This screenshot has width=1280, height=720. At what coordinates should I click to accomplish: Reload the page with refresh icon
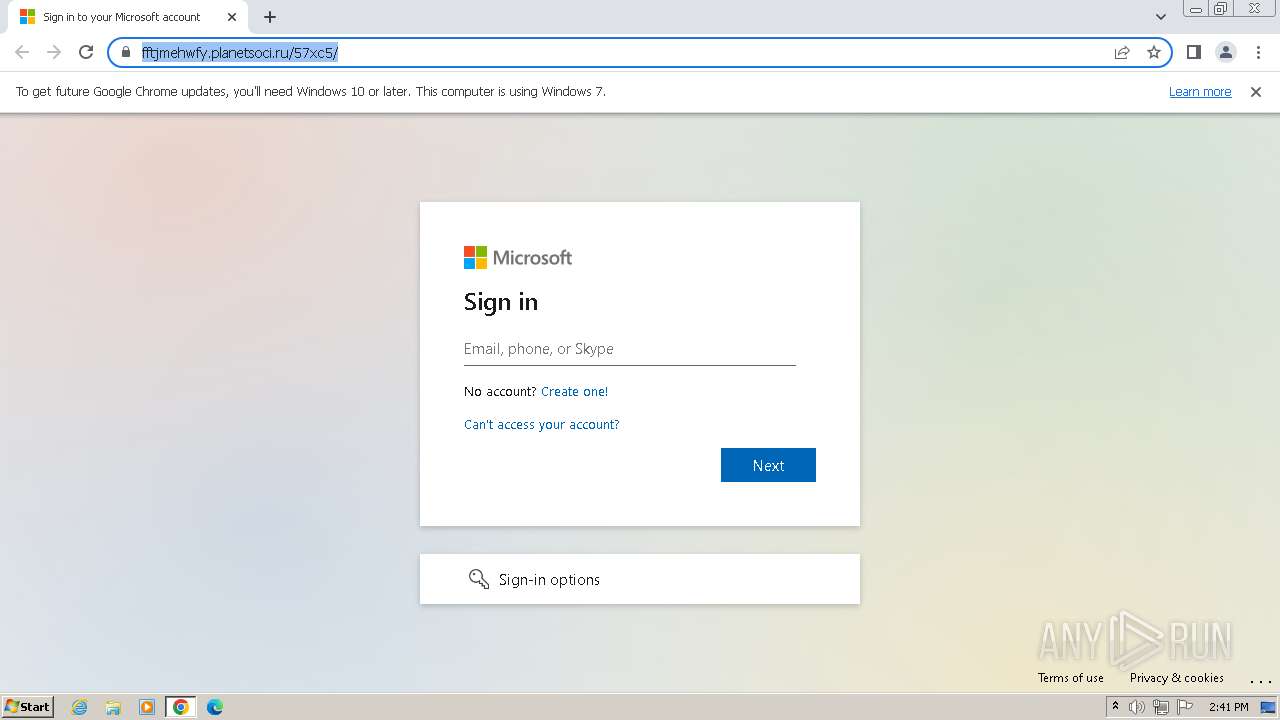[86, 52]
